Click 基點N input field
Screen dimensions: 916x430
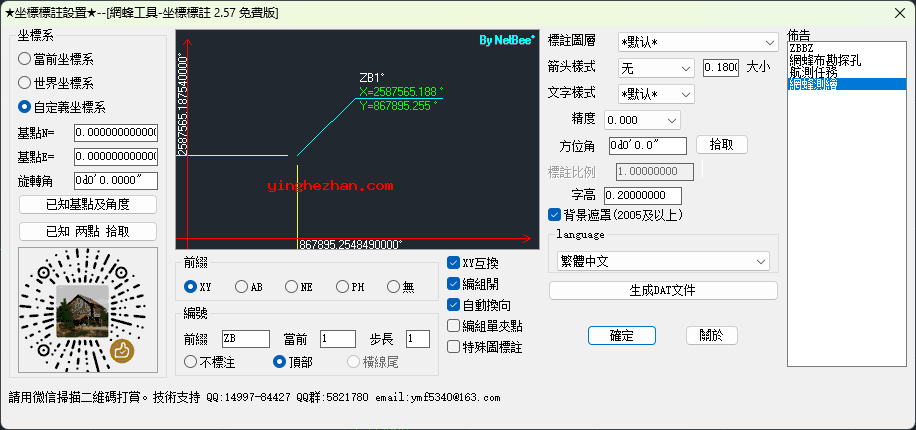[x=116, y=133]
